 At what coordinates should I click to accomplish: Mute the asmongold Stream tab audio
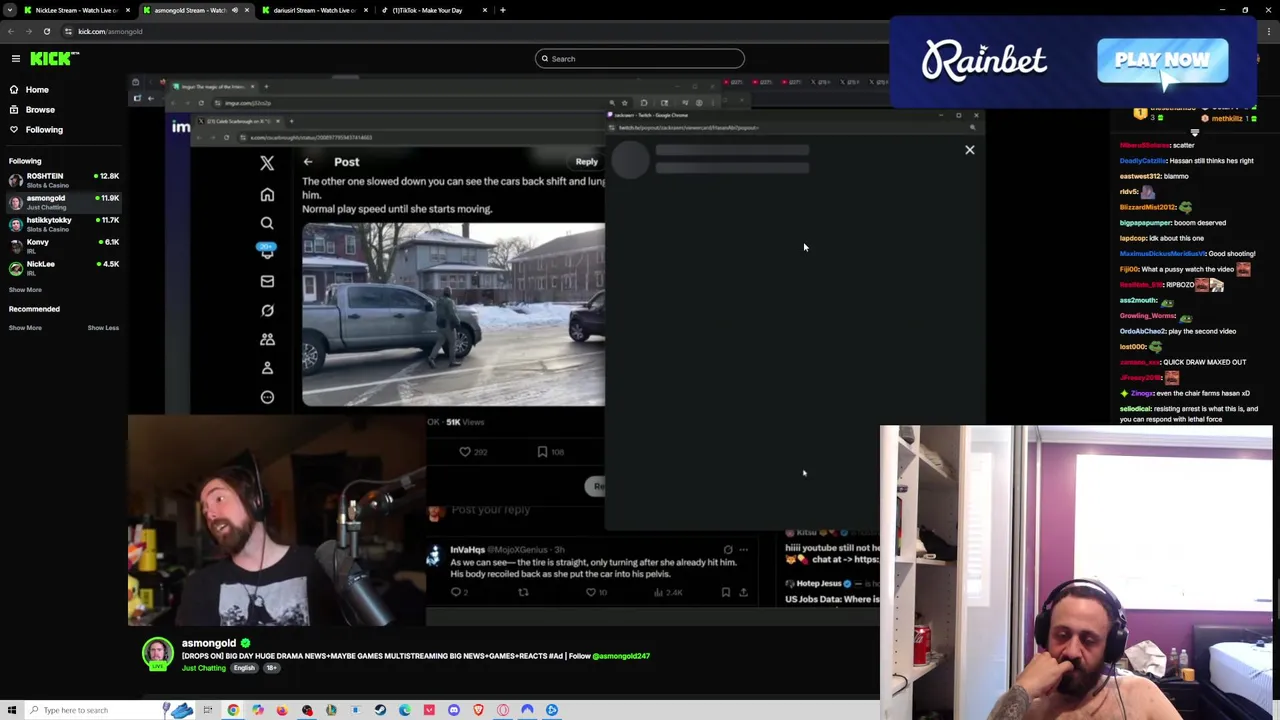click(x=235, y=10)
